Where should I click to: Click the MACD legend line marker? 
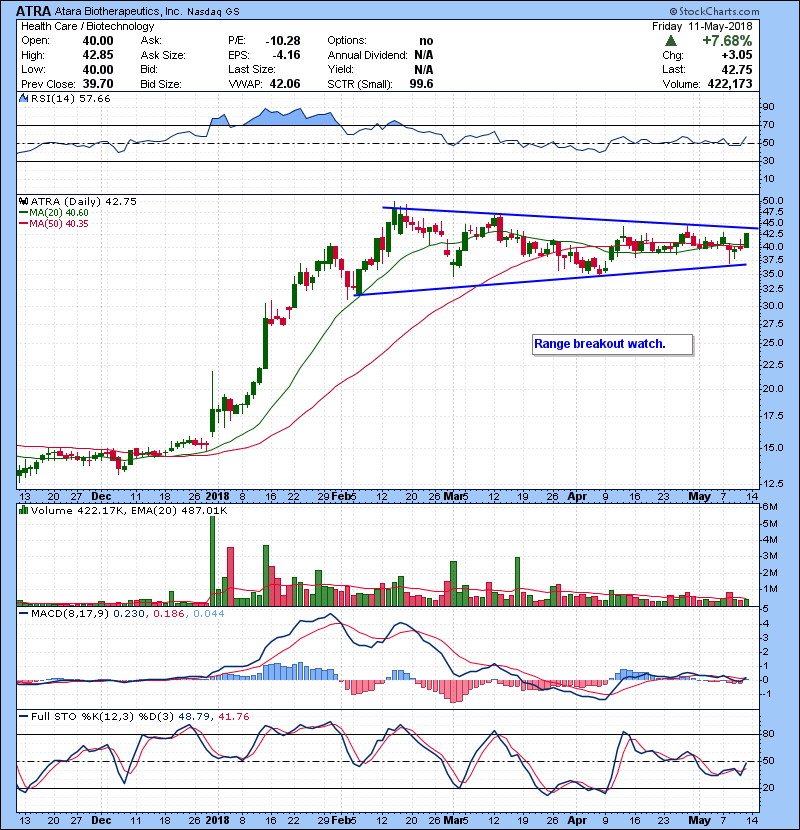pos(23,614)
